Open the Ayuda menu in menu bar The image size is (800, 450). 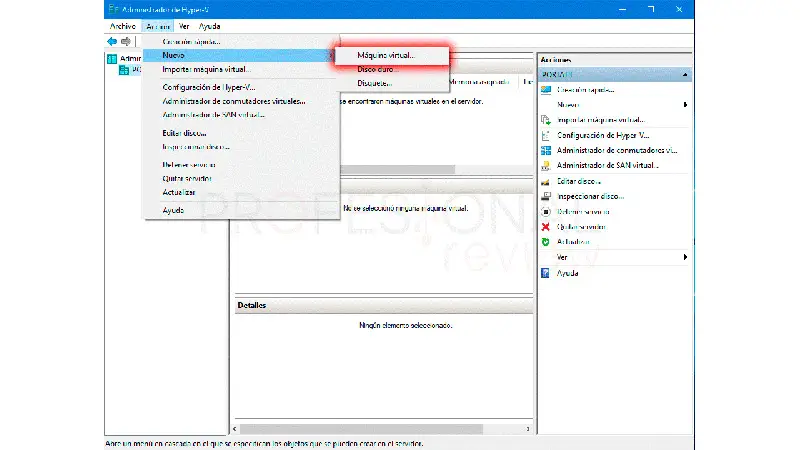tap(210, 26)
